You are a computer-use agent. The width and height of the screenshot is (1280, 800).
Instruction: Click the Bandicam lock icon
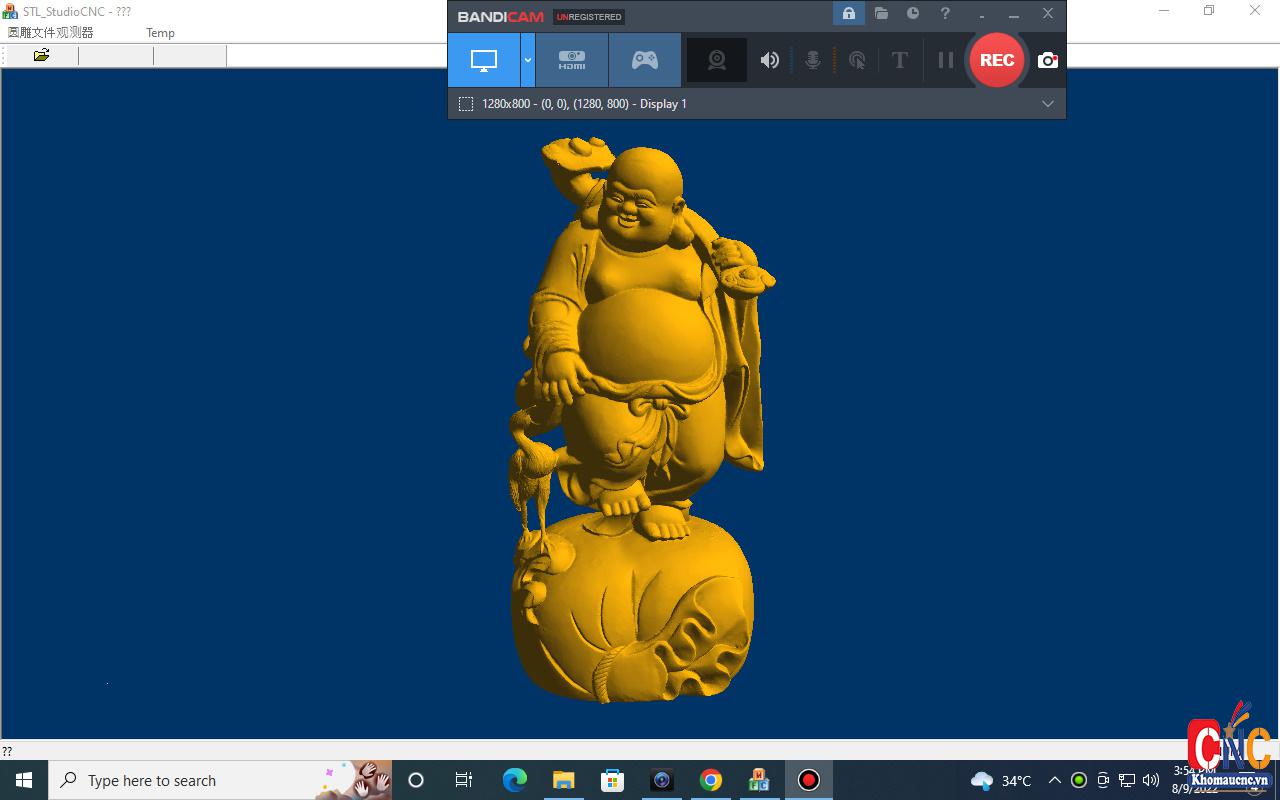coord(848,14)
